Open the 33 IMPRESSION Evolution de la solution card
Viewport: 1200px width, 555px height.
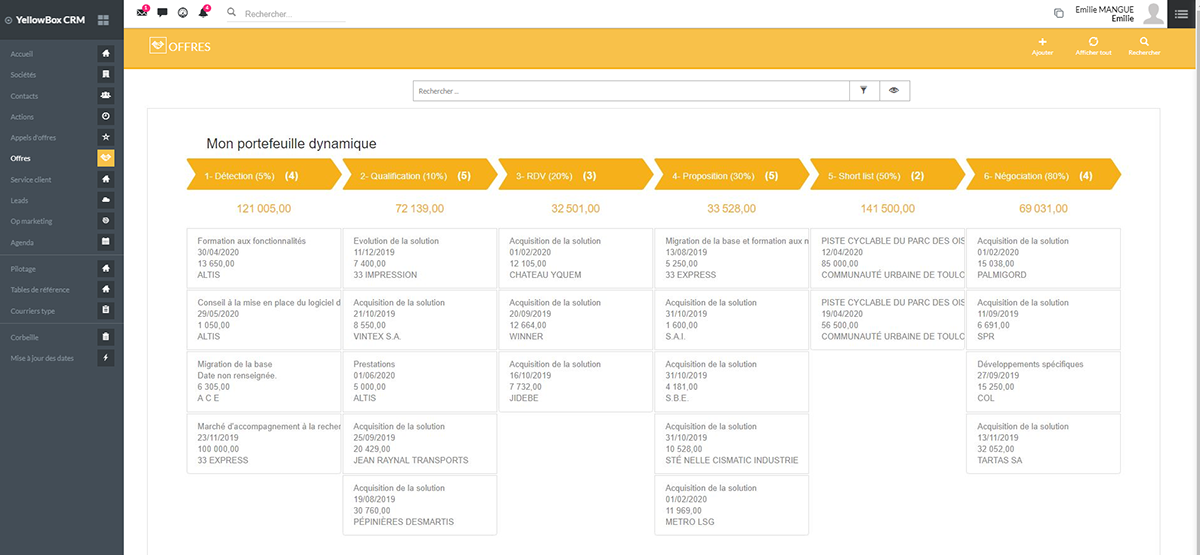coord(420,258)
